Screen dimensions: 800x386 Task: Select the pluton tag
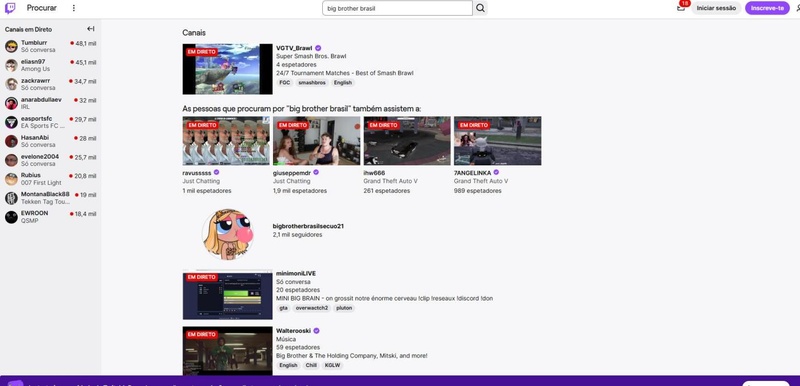coord(344,308)
